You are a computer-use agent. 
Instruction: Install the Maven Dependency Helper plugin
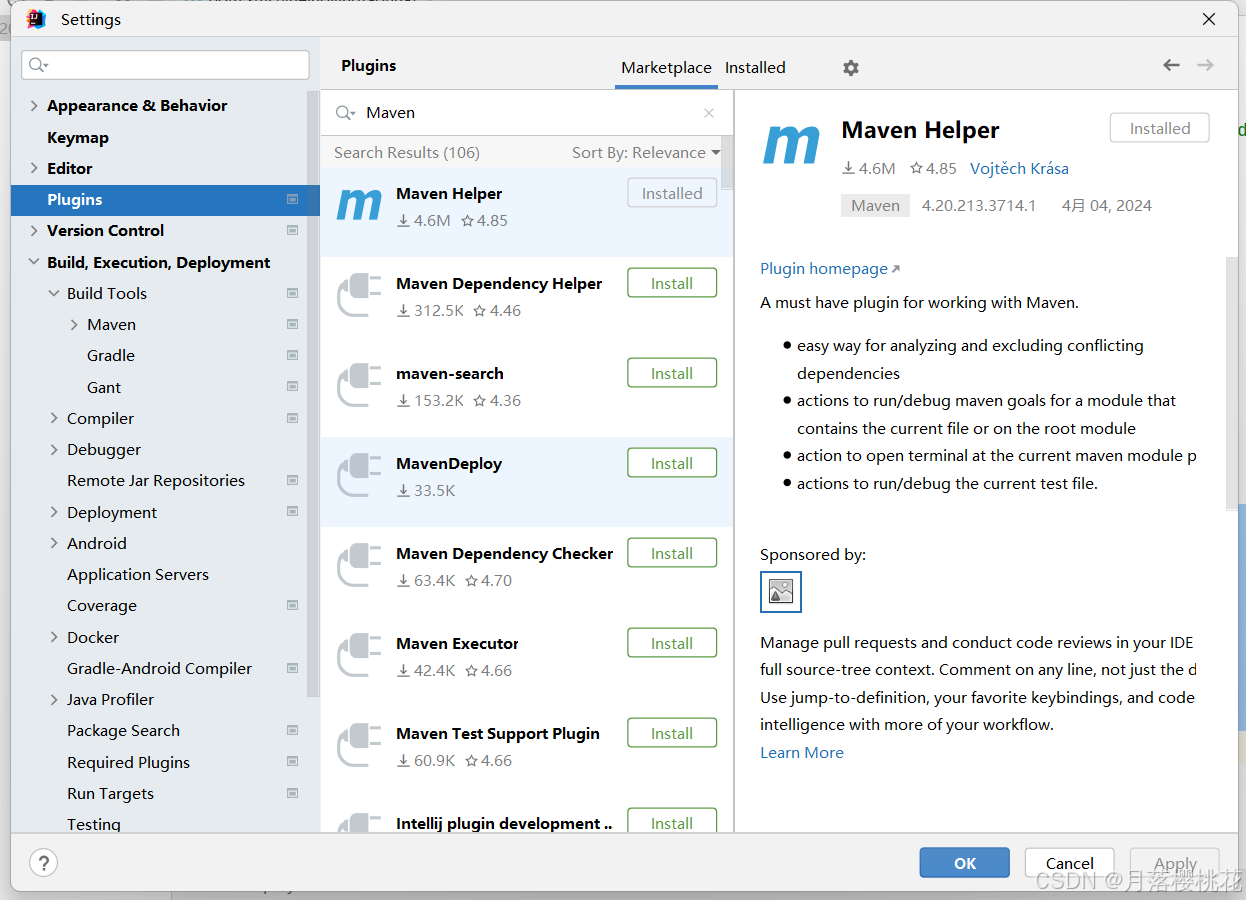[x=672, y=284]
